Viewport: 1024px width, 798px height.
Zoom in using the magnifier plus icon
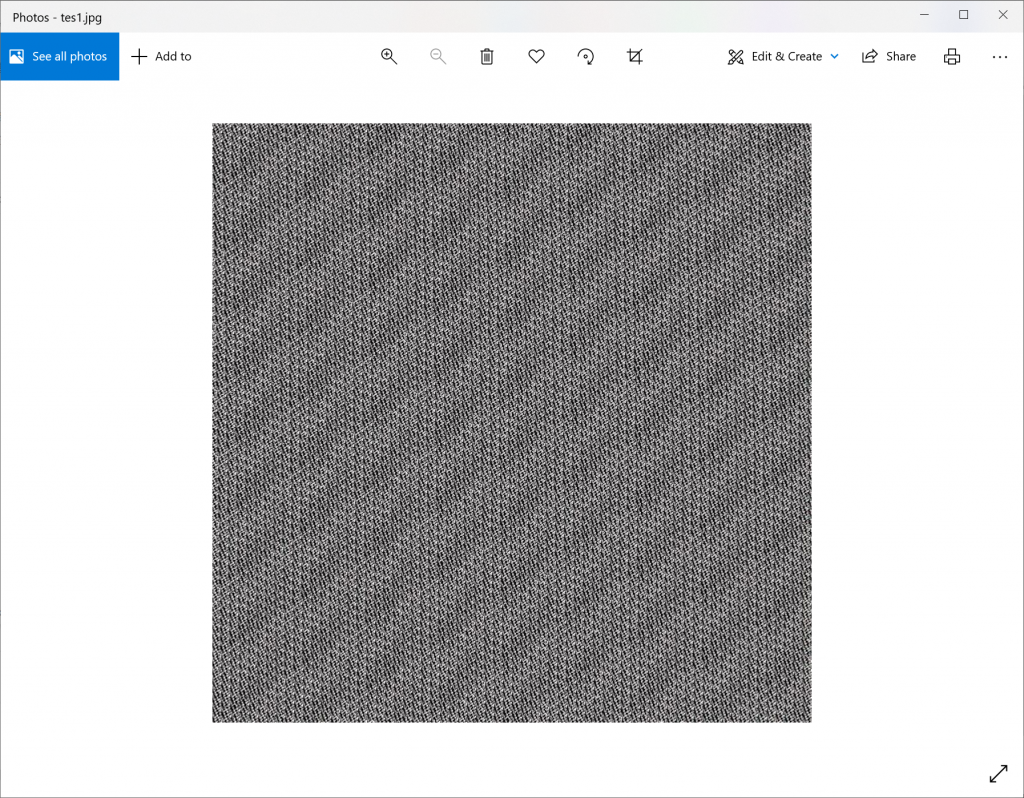click(x=389, y=57)
